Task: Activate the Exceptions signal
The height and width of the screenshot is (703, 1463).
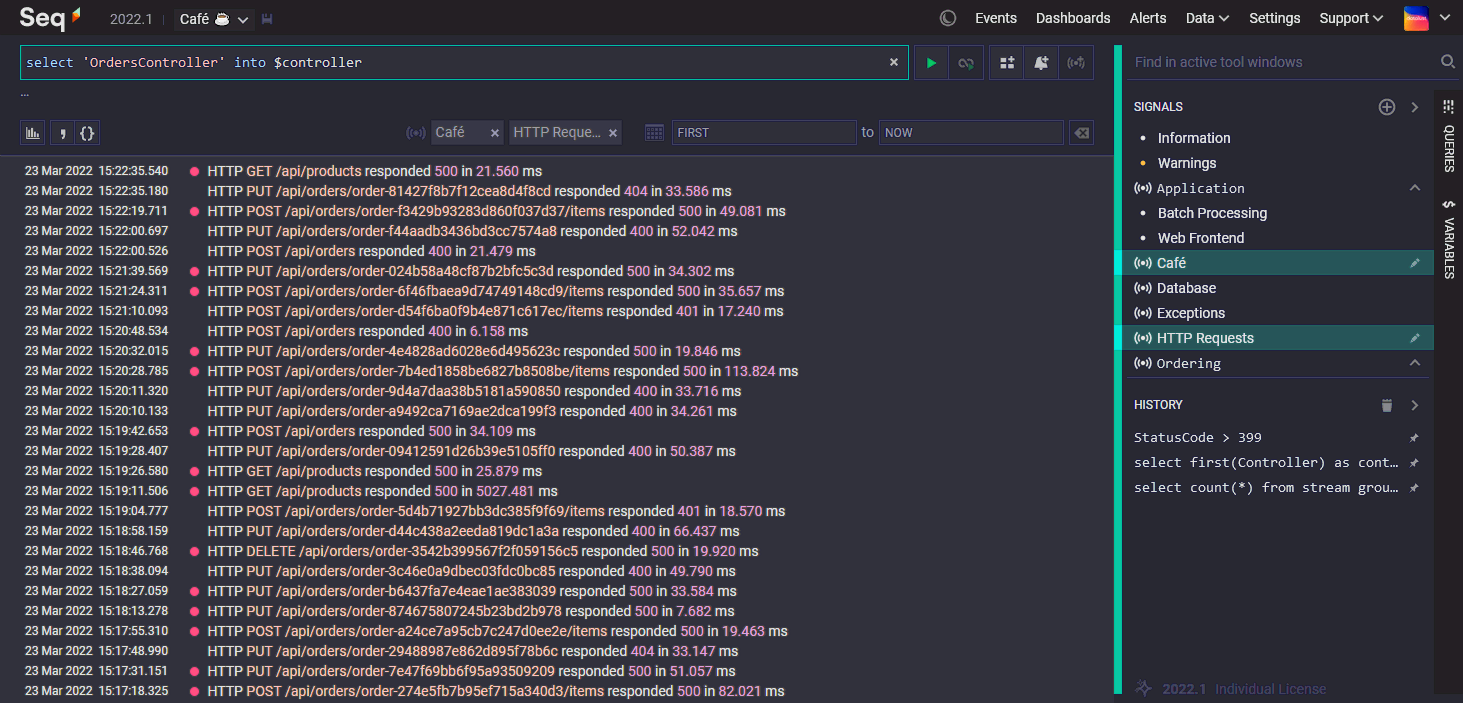Action: [x=1190, y=313]
